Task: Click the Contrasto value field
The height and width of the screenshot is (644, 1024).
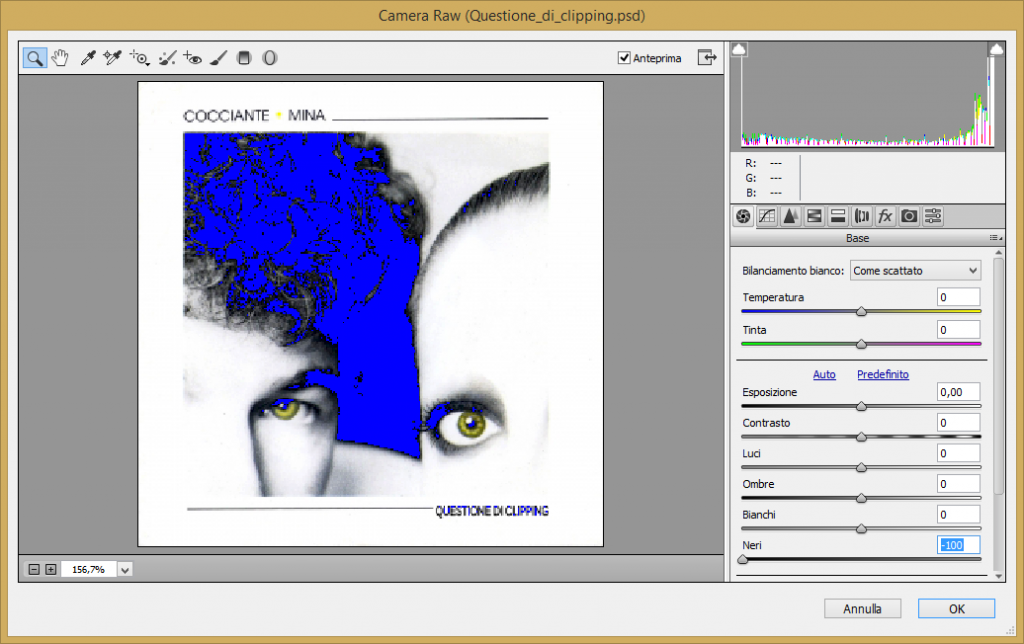Action: [x=958, y=423]
